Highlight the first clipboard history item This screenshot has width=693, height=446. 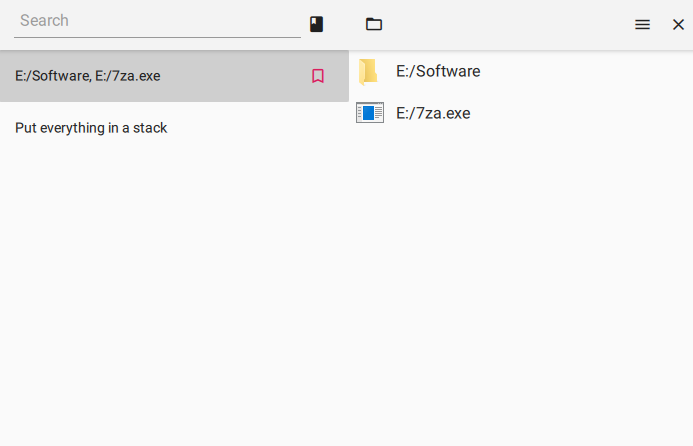point(150,76)
